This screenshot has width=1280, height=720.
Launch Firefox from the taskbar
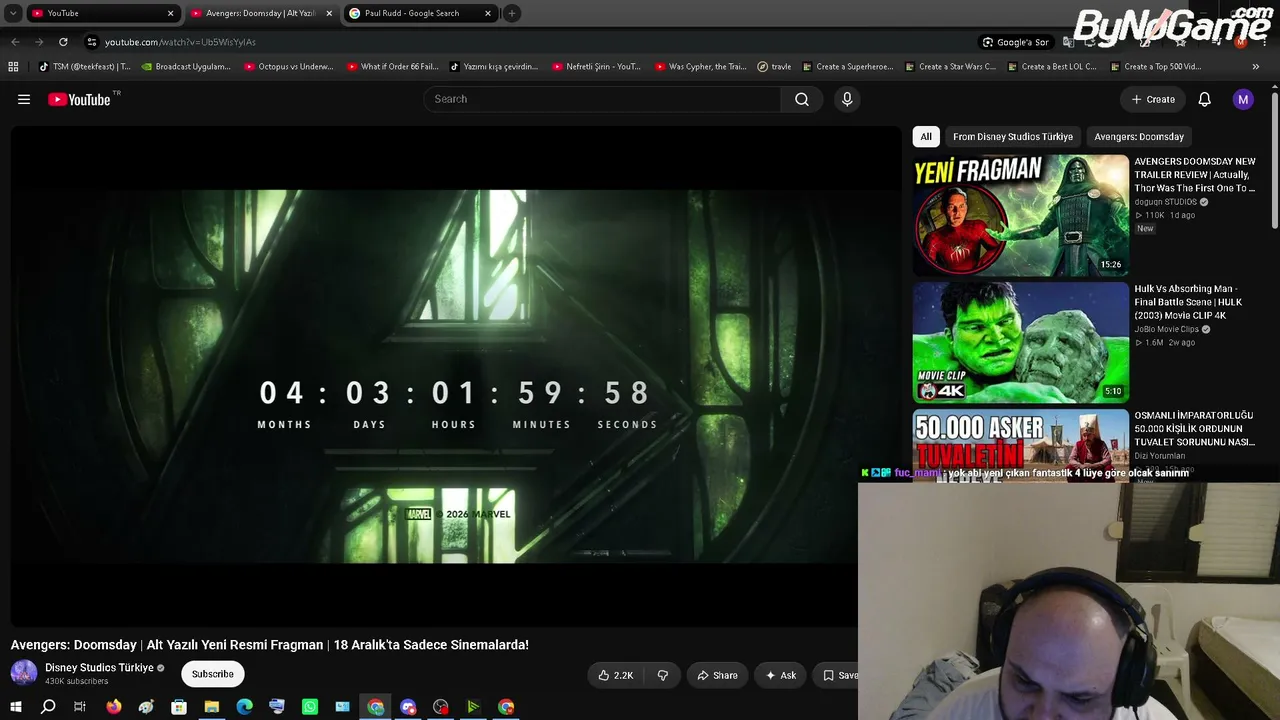coord(114,707)
